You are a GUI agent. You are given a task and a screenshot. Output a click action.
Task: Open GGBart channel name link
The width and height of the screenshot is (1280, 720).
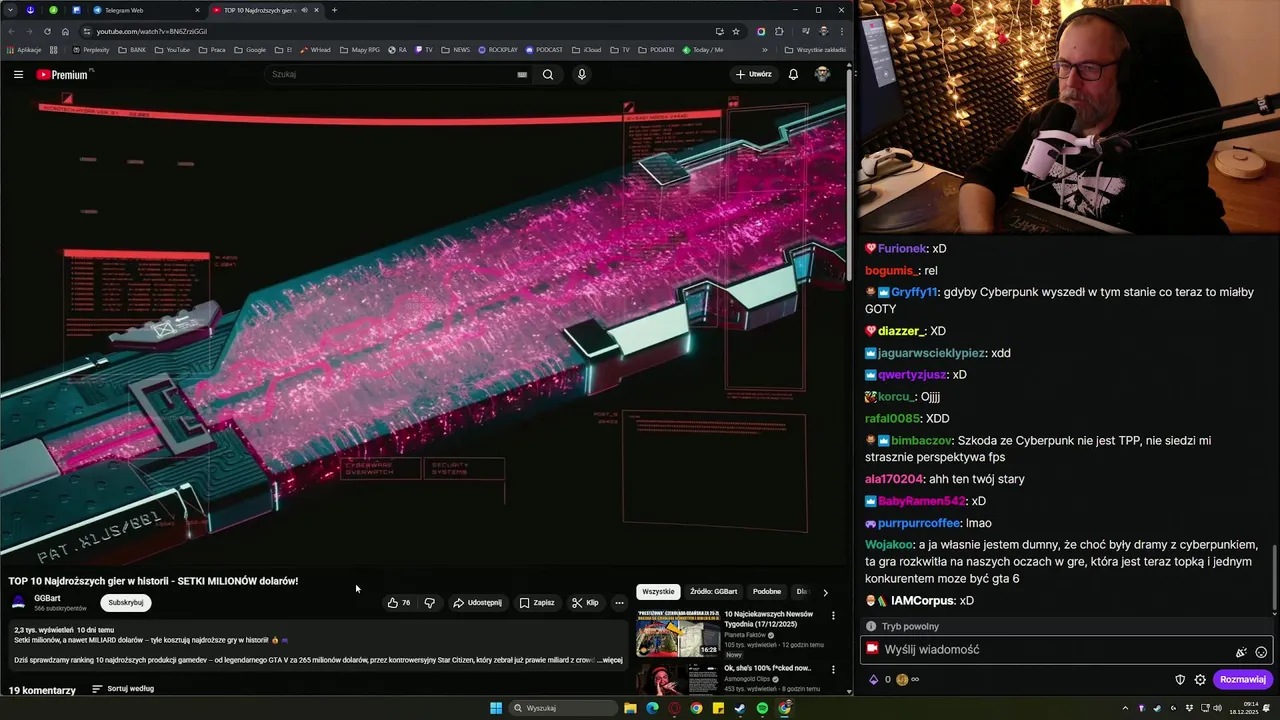coord(47,598)
